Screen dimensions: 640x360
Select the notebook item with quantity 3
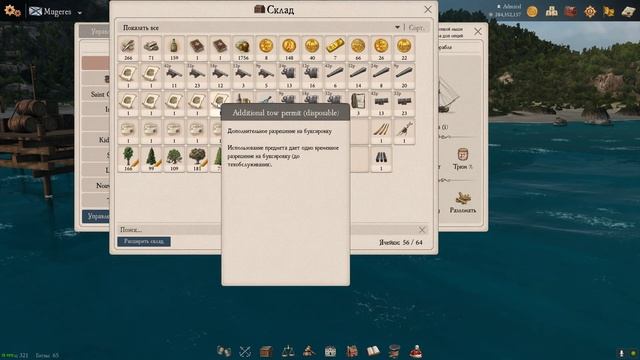coord(359,104)
